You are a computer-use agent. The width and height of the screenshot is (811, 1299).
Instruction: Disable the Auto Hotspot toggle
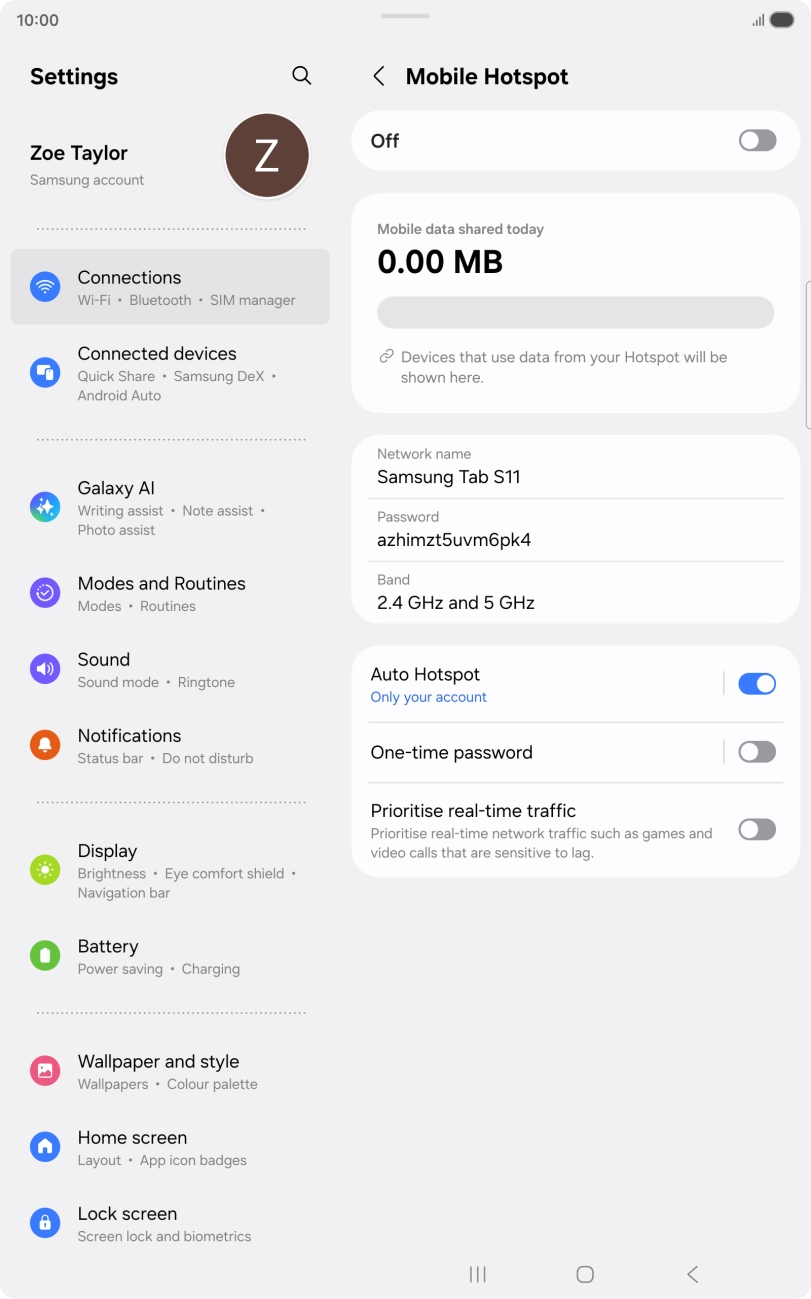click(757, 684)
